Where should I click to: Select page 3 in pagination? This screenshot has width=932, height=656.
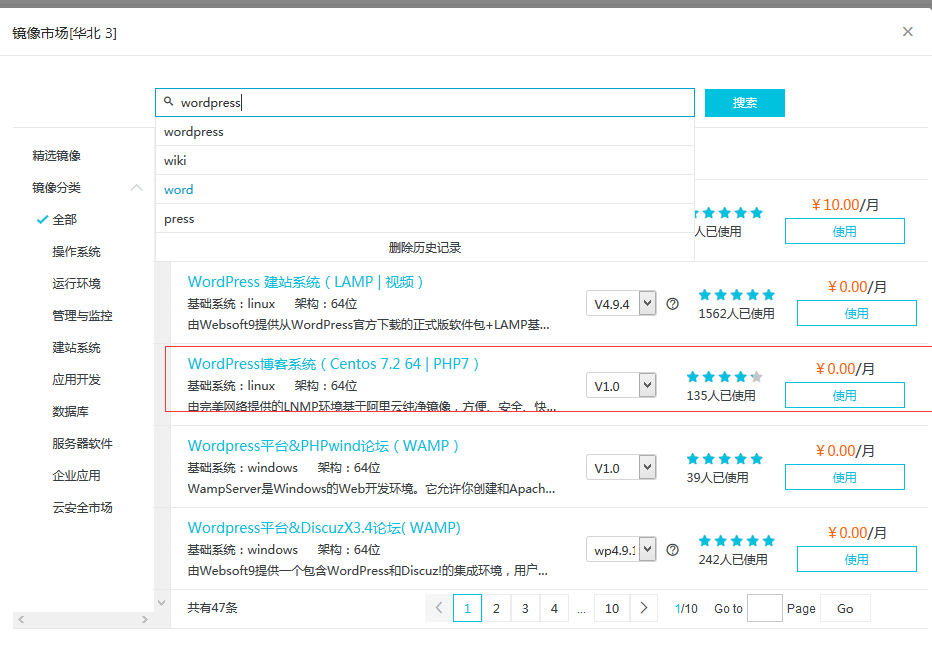click(525, 608)
